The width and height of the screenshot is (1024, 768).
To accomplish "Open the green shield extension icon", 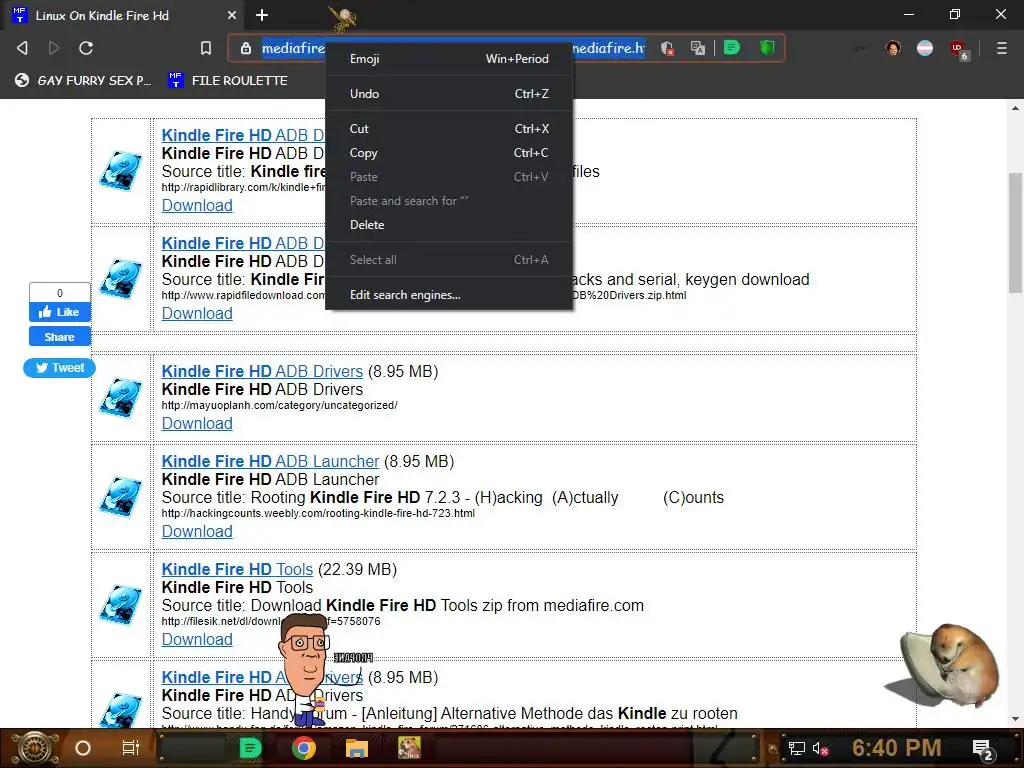I will pos(767,48).
